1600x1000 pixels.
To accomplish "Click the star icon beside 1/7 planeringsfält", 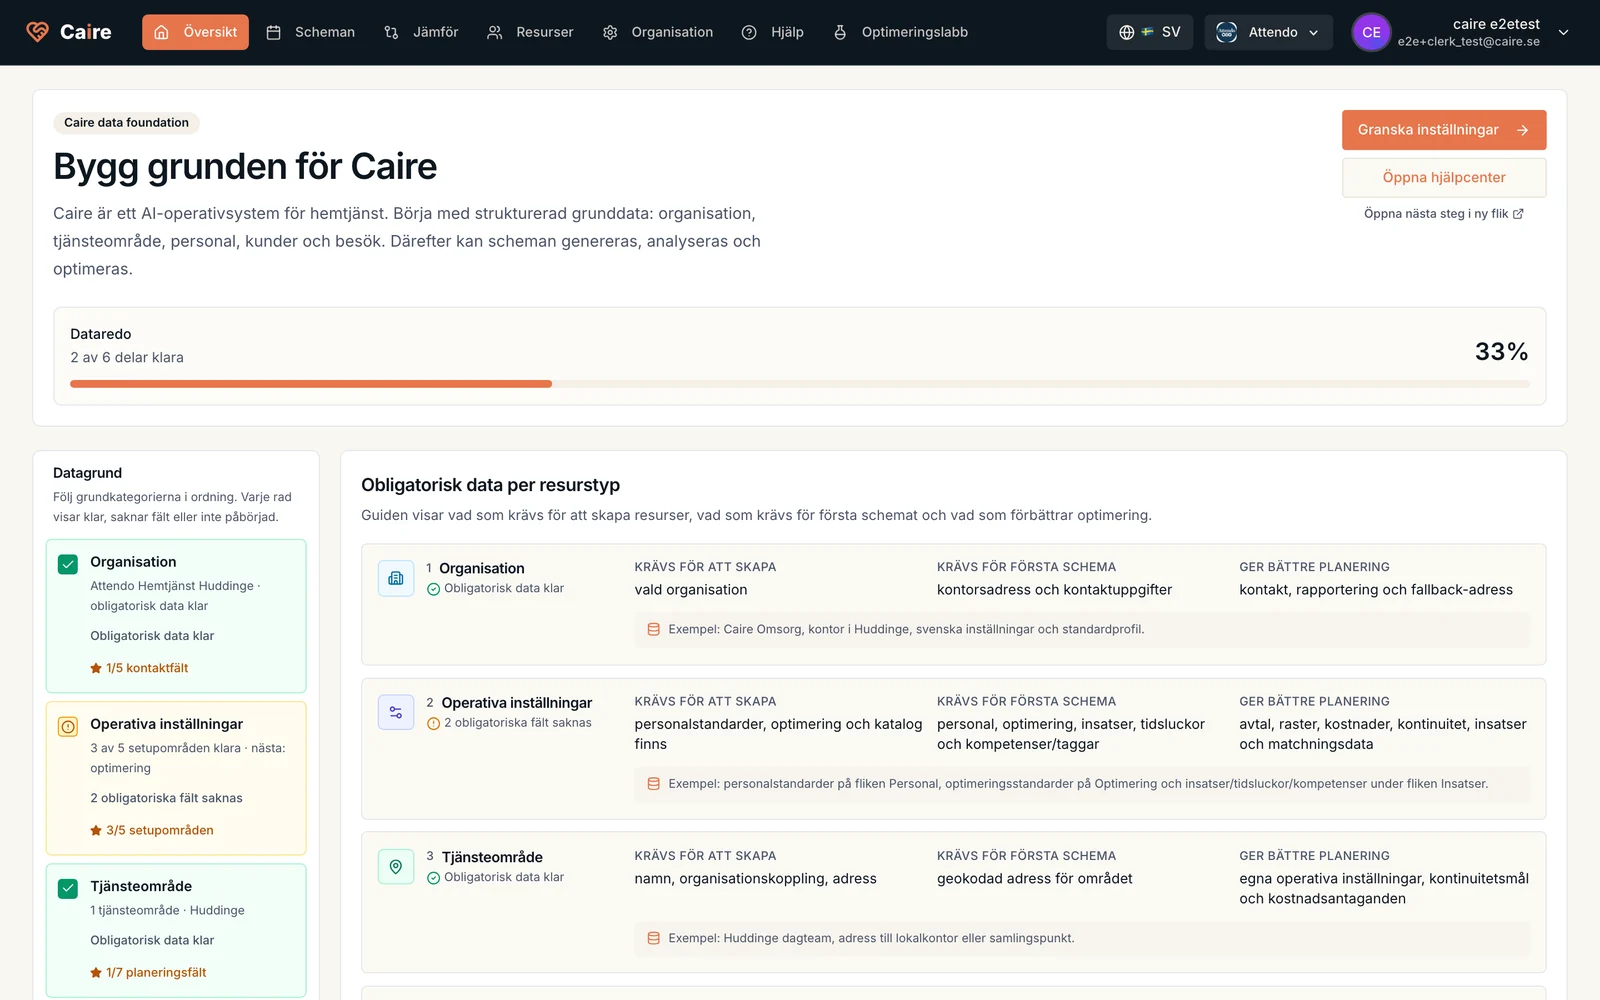I will click(96, 972).
